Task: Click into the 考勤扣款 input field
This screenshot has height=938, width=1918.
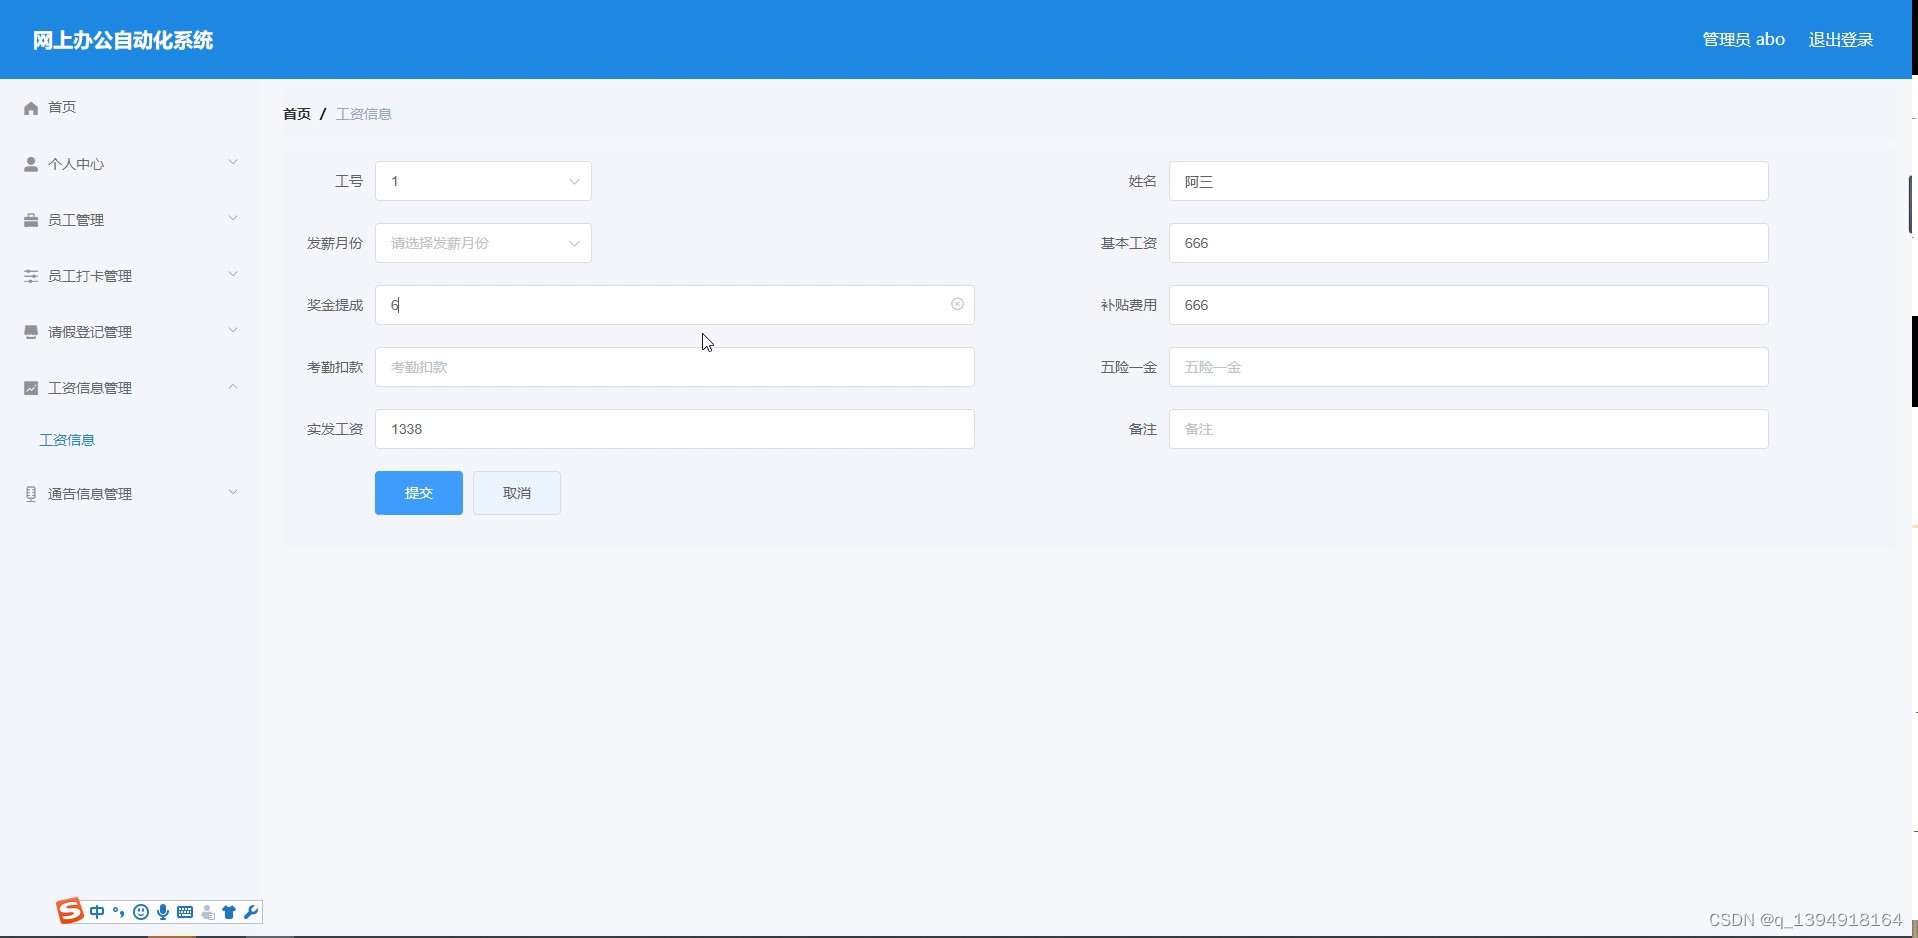Action: point(675,367)
